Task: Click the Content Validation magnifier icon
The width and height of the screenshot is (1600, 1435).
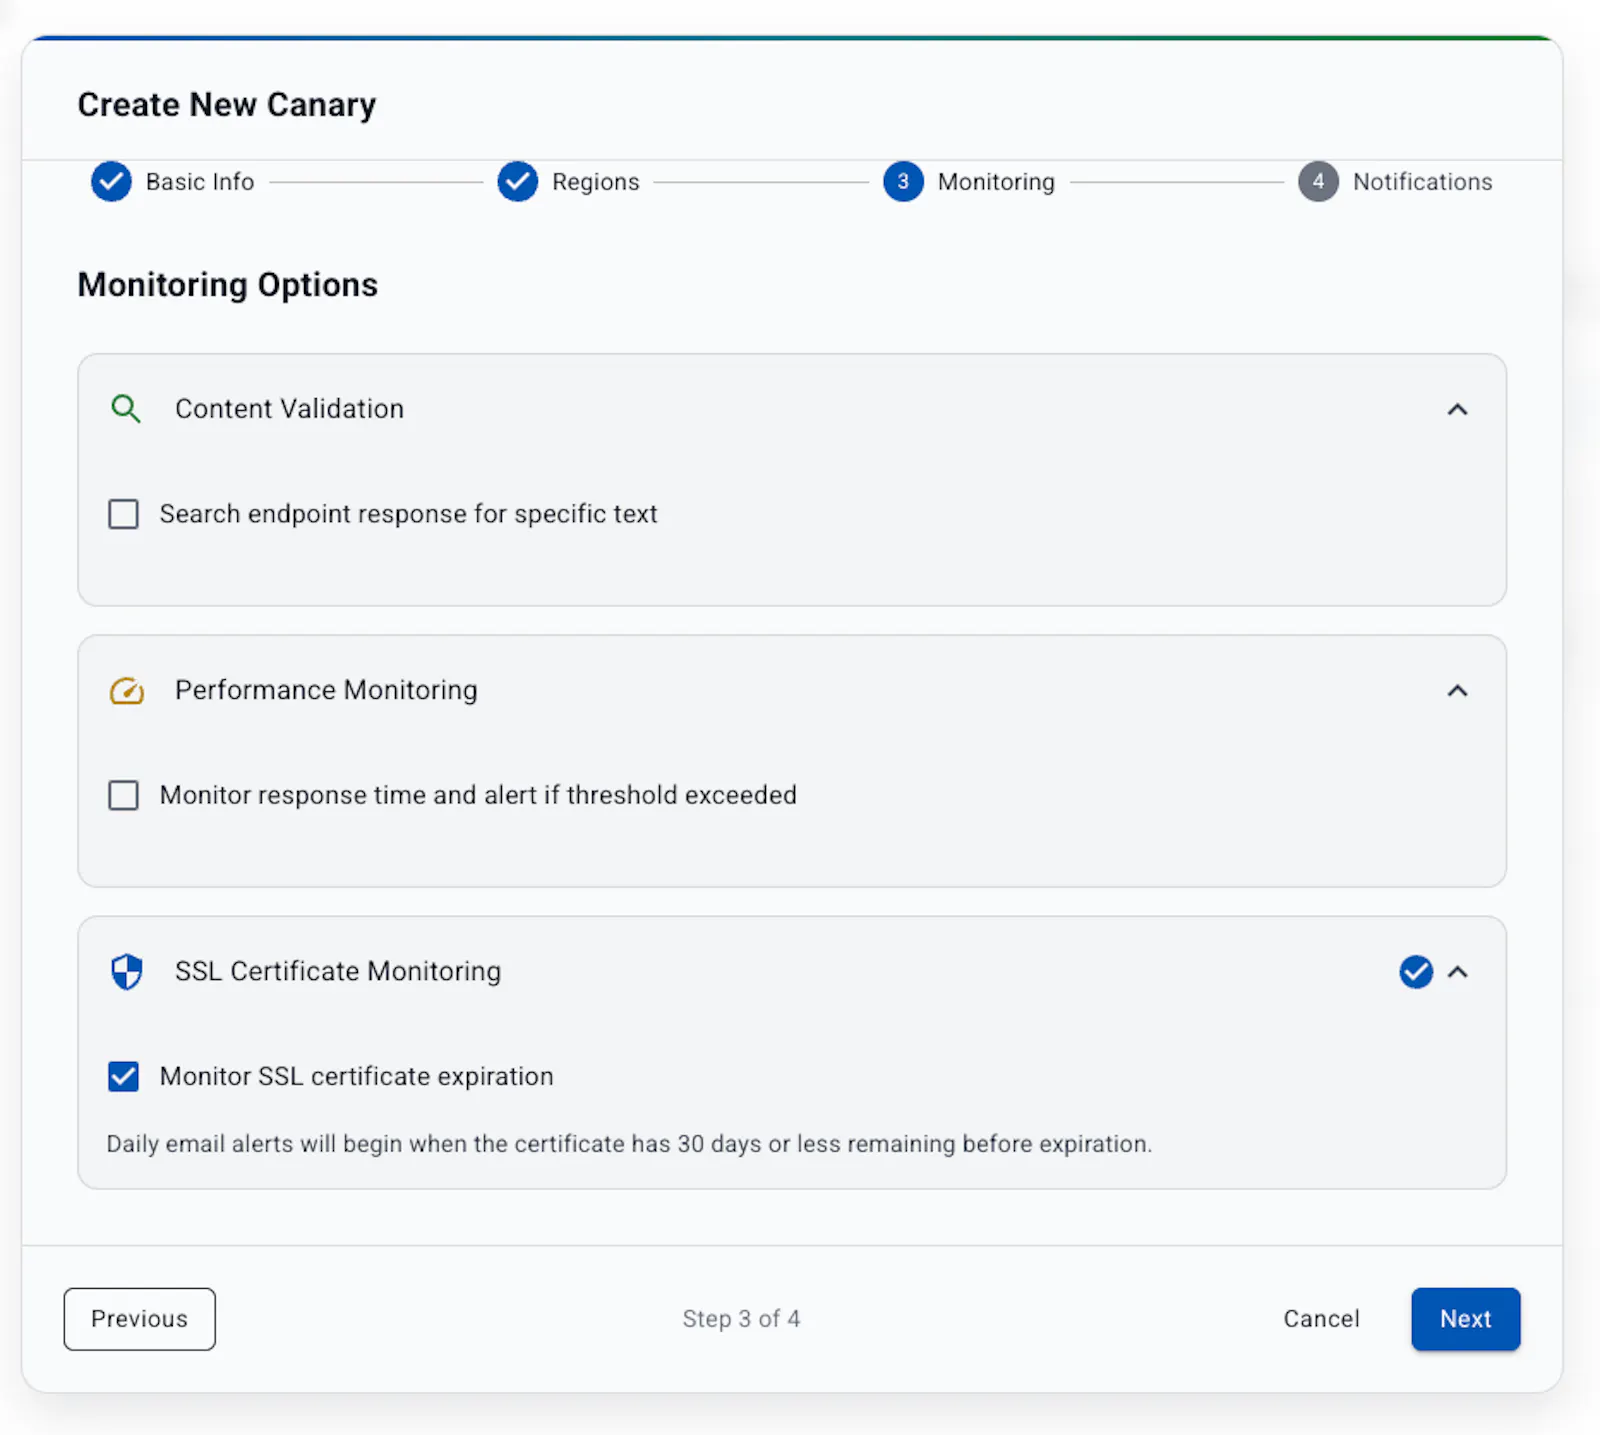Action: click(126, 409)
